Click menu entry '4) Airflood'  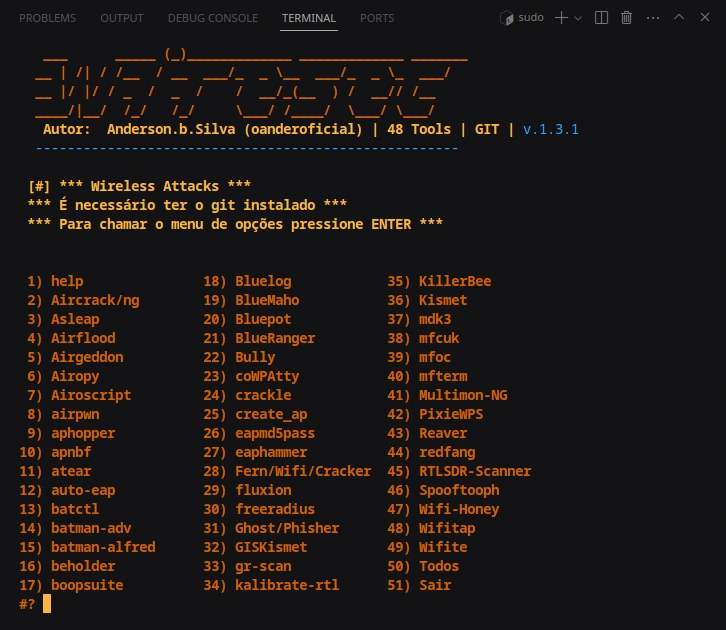click(71, 338)
